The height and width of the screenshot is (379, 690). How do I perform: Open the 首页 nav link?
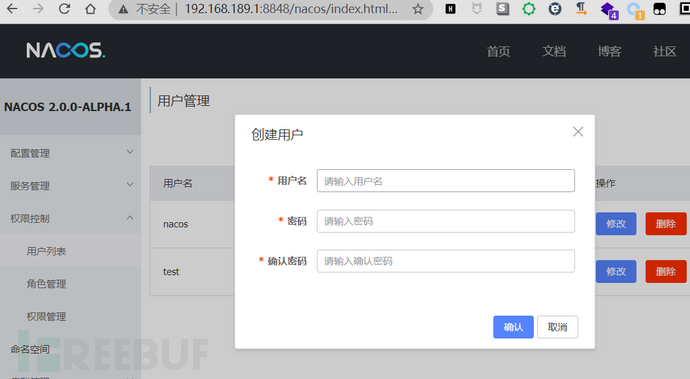coord(498,52)
